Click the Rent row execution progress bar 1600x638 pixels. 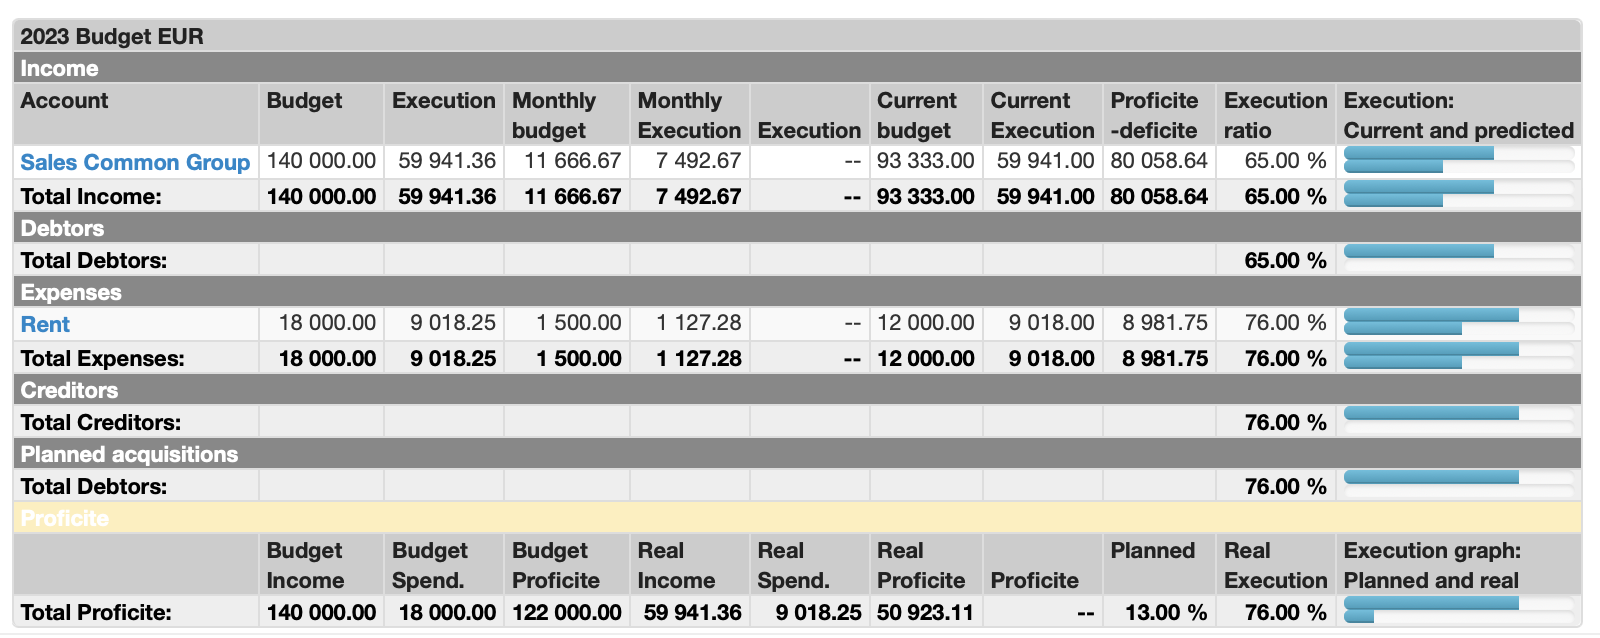tap(1458, 322)
